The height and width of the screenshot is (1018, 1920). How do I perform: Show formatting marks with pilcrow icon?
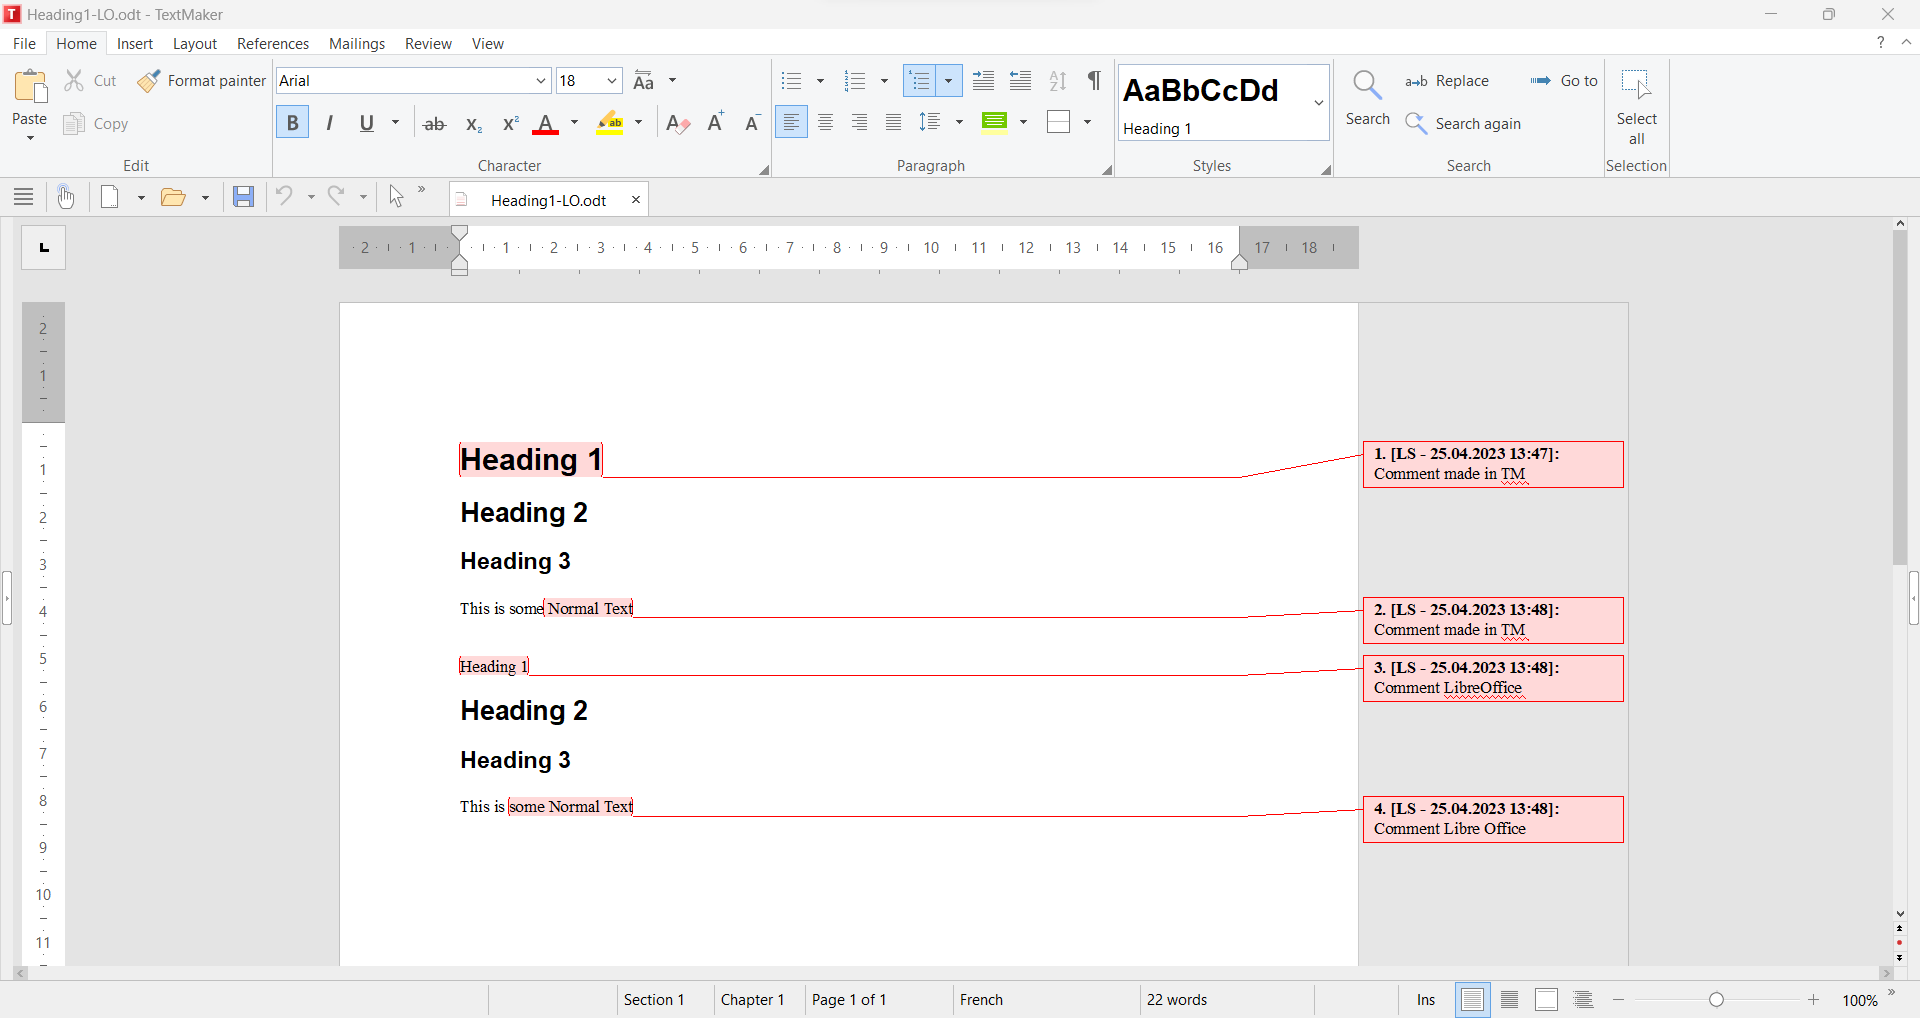[x=1095, y=81]
